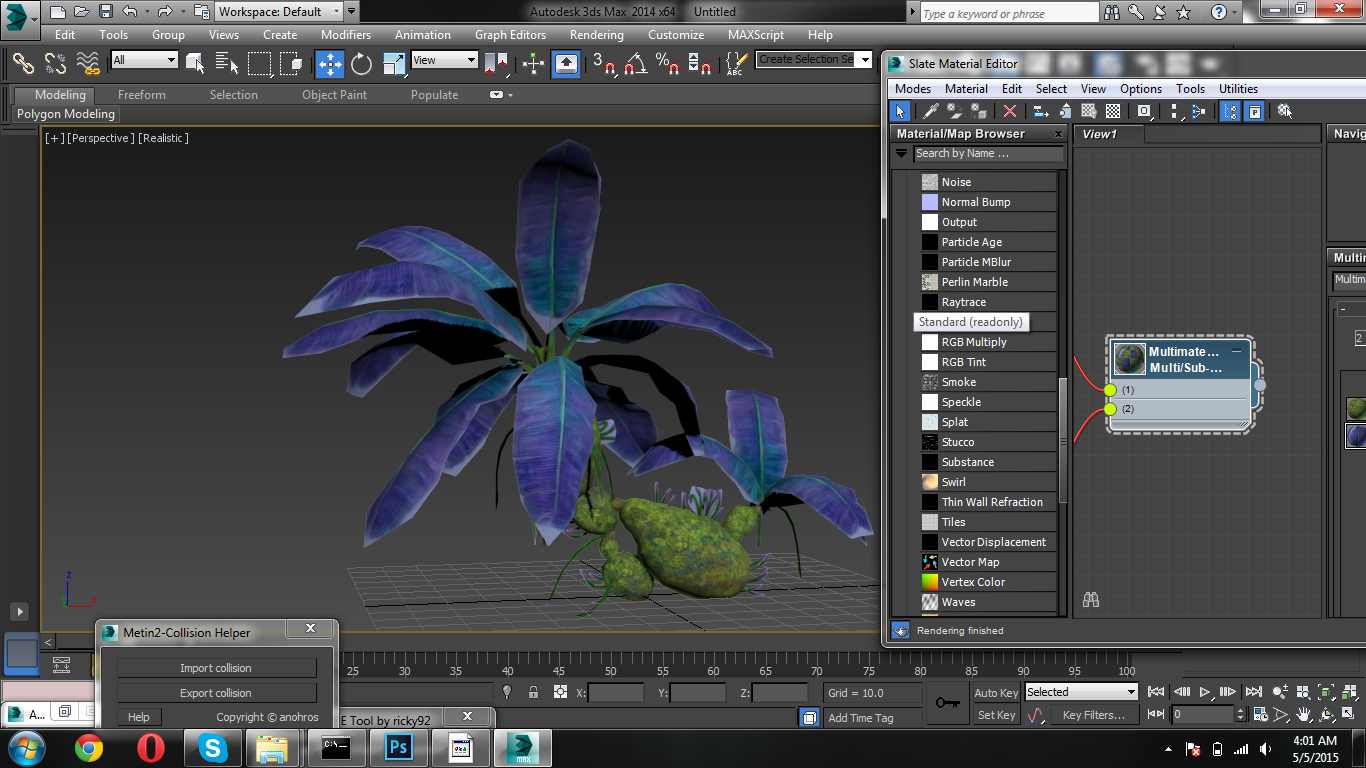
Task: Click the binoculars search icon in View1
Action: pos(1091,599)
